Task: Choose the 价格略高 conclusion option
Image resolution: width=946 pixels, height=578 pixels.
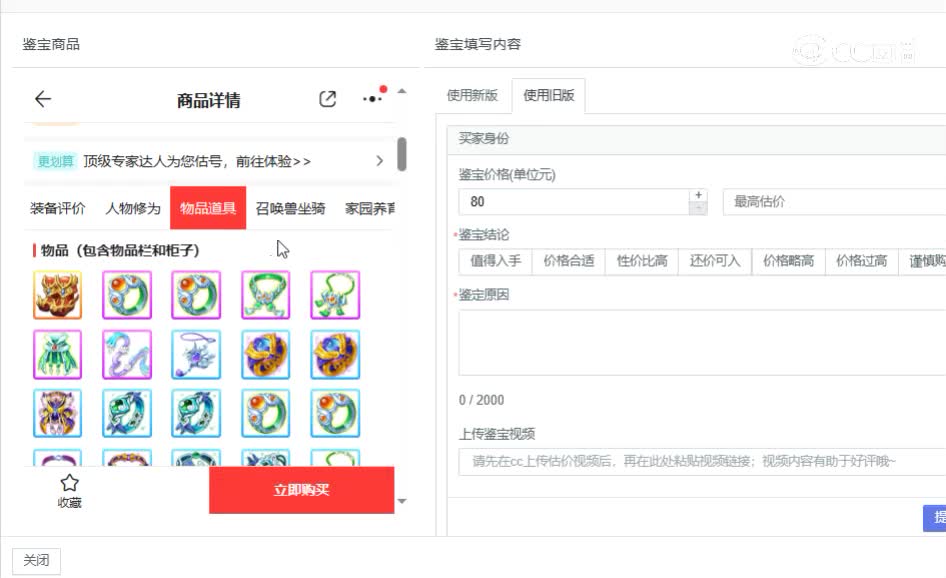Action: [788, 261]
